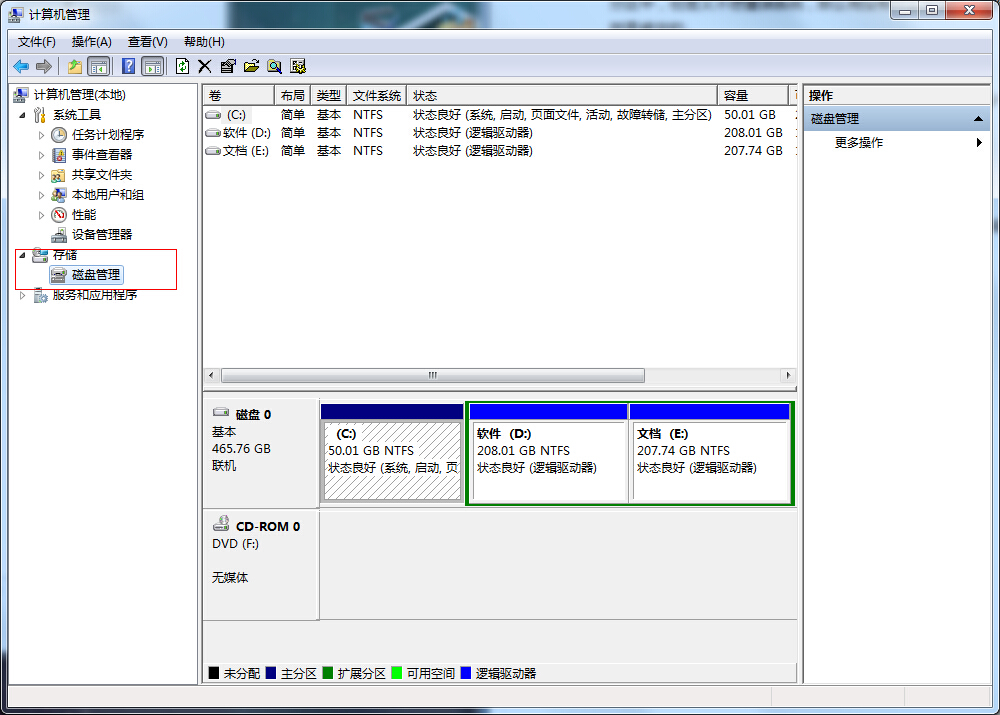1000x715 pixels.
Task: Click the magnifier explore toolbar icon
Action: tap(274, 66)
